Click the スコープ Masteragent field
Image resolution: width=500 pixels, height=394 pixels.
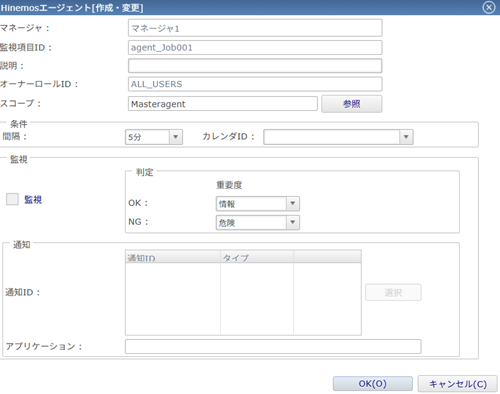click(223, 104)
